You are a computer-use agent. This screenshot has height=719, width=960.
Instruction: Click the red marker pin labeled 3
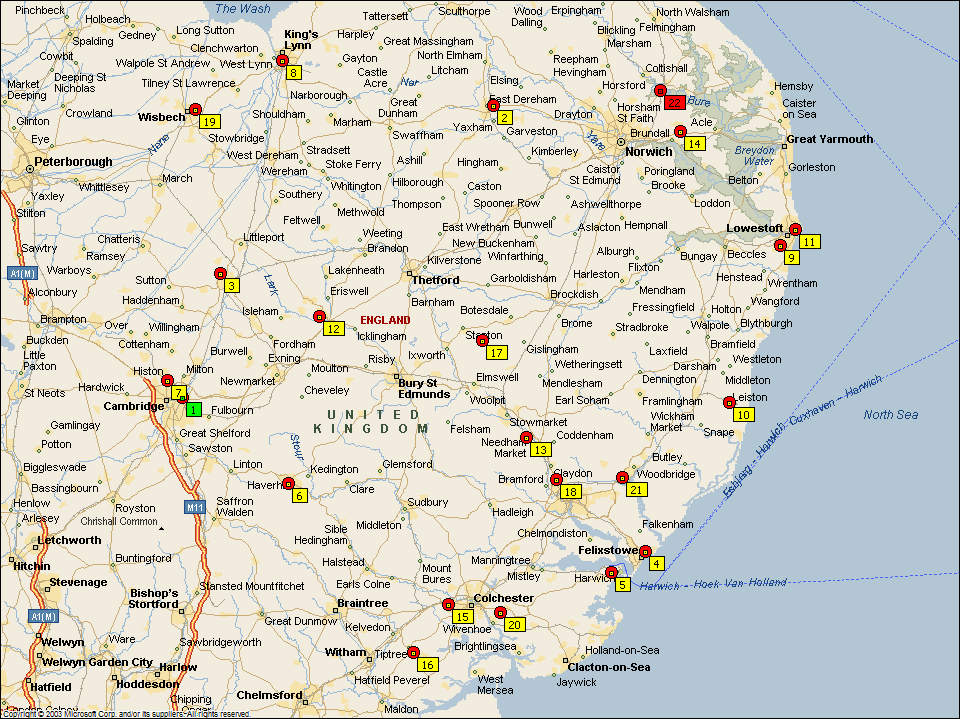(x=220, y=273)
